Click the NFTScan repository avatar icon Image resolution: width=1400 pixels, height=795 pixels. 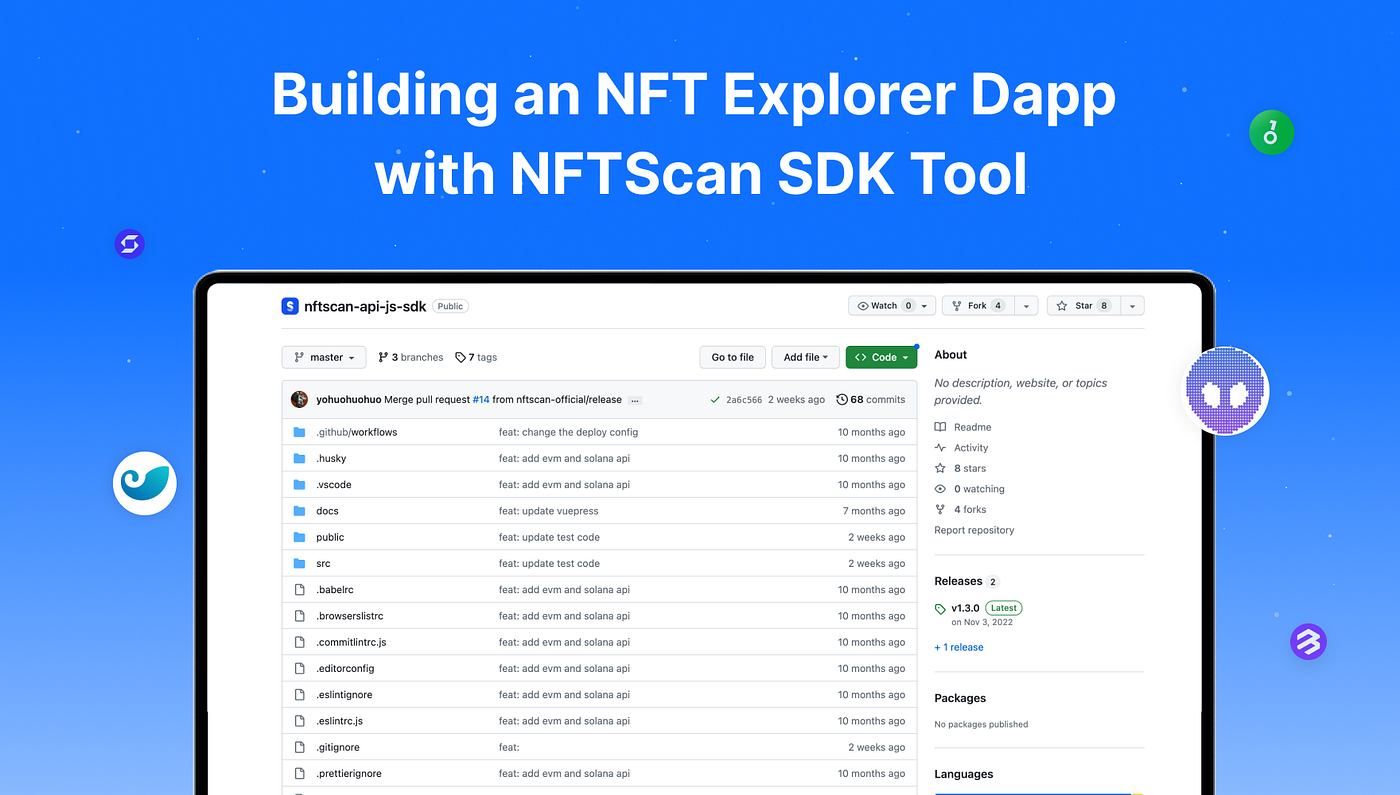point(290,306)
